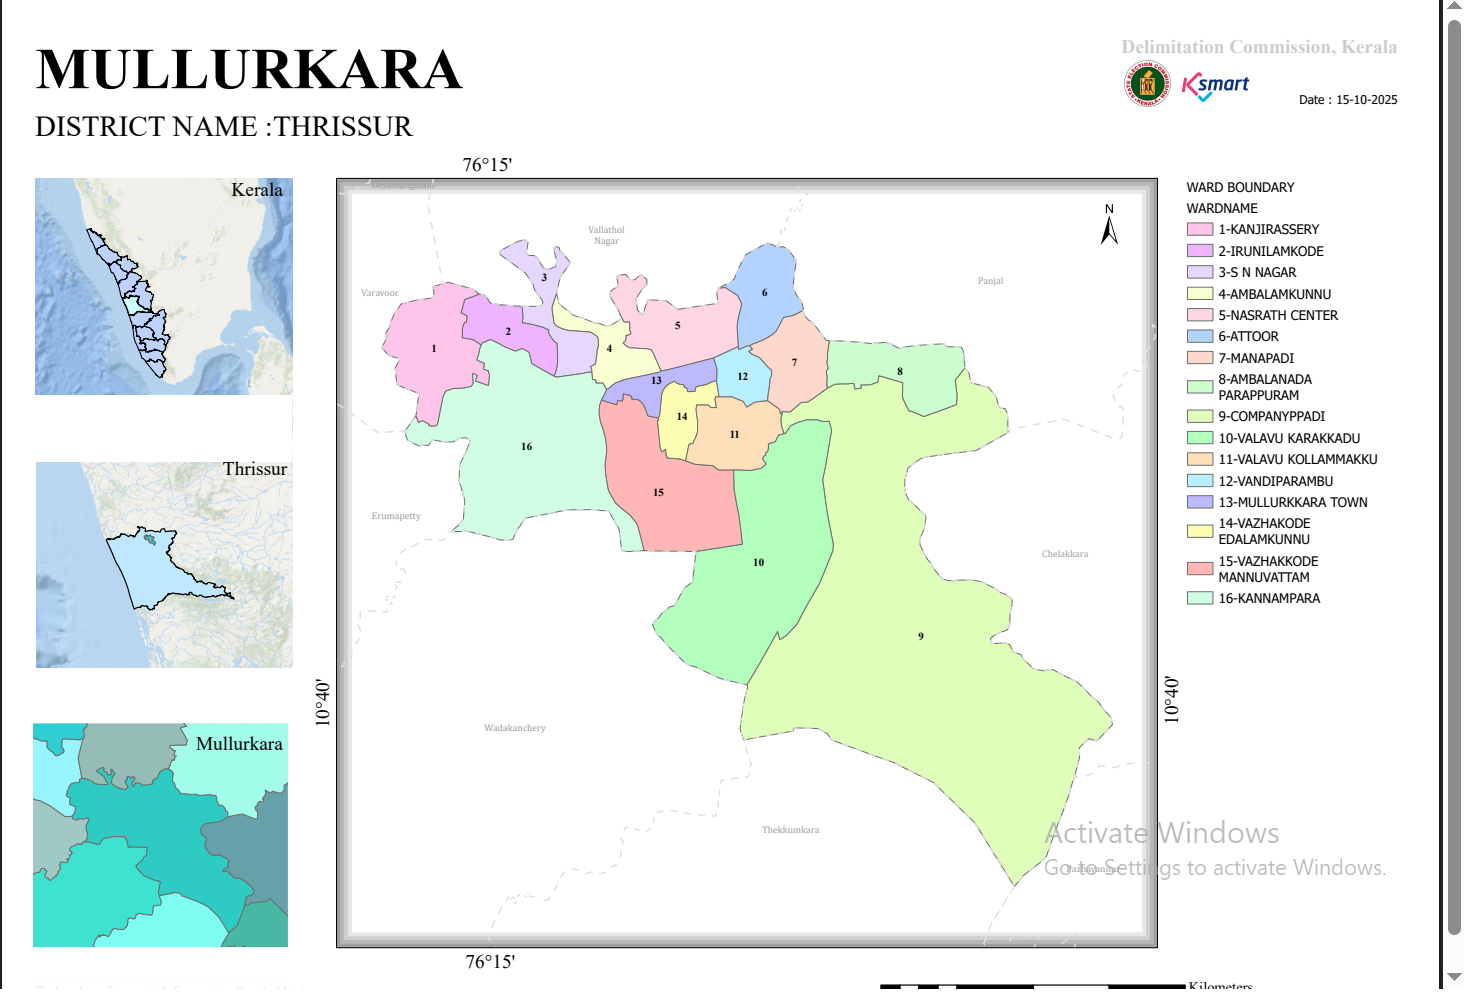Click the 6-ATTOOR legend label text
Screen dimensions: 1464x1000
[x=1248, y=337]
